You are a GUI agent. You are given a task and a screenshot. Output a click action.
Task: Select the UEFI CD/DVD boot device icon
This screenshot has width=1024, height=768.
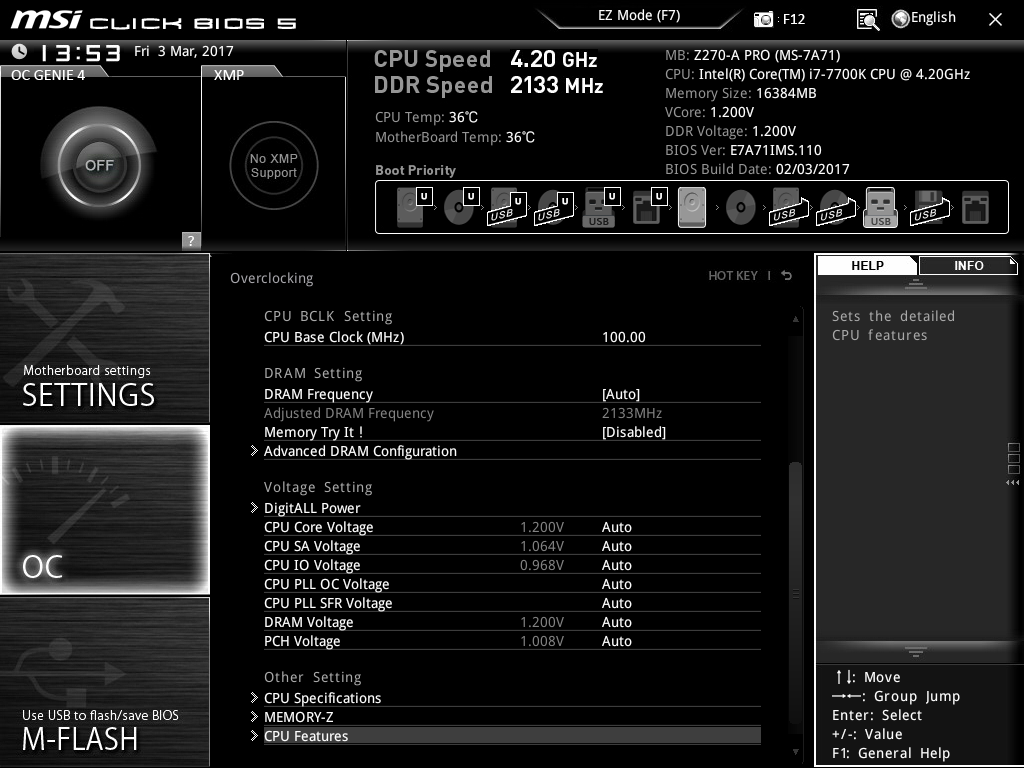point(461,207)
